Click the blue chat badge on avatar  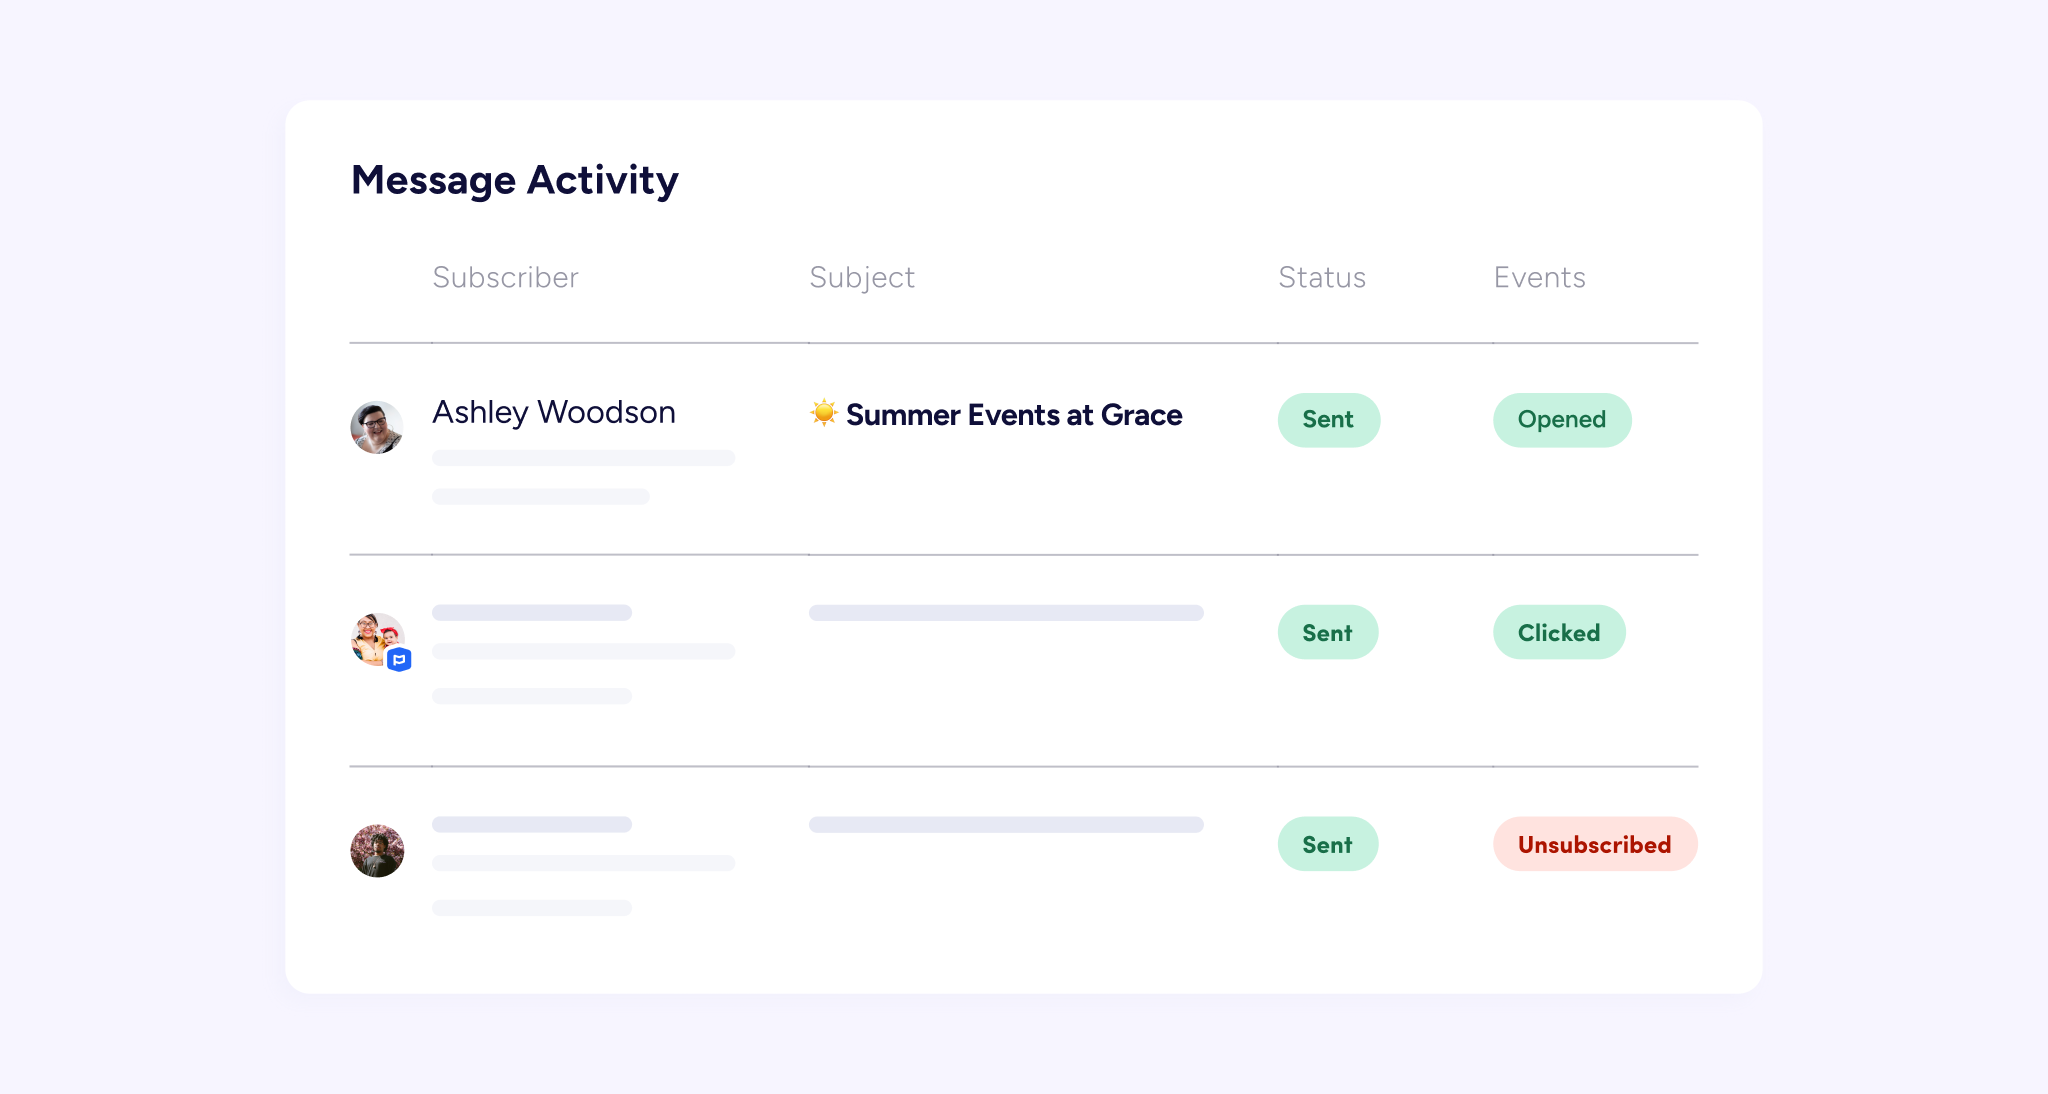(399, 660)
